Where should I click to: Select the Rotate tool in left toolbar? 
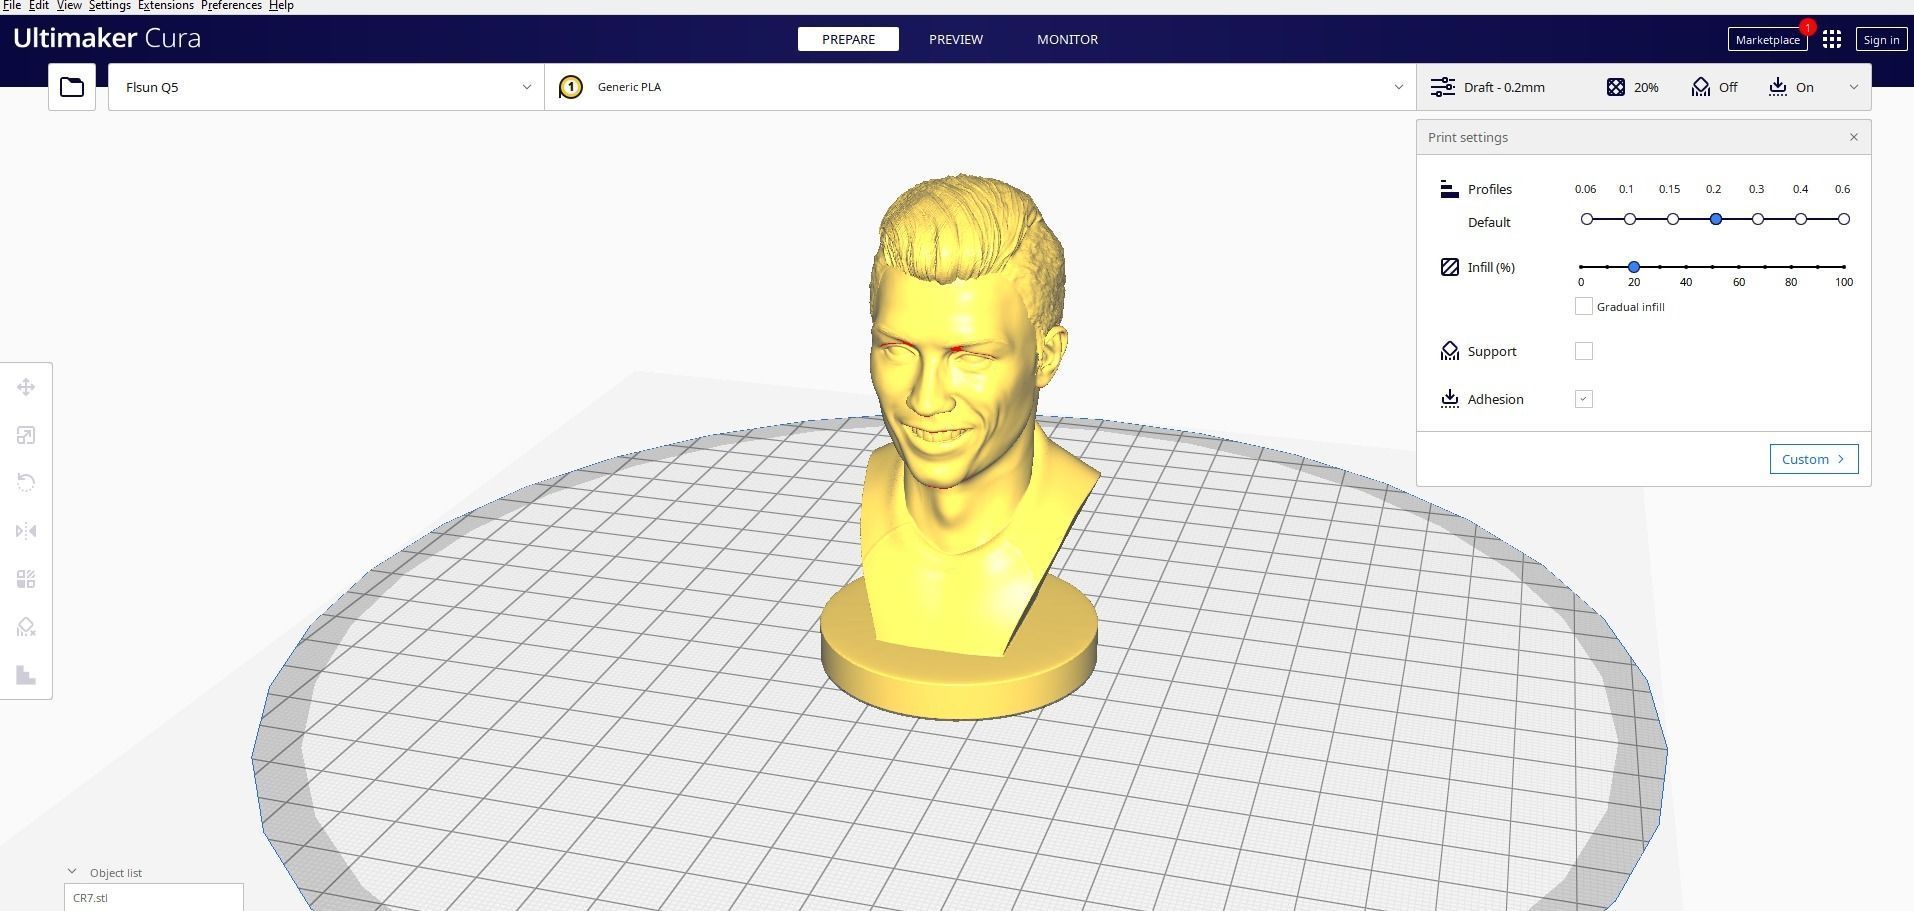(x=26, y=483)
